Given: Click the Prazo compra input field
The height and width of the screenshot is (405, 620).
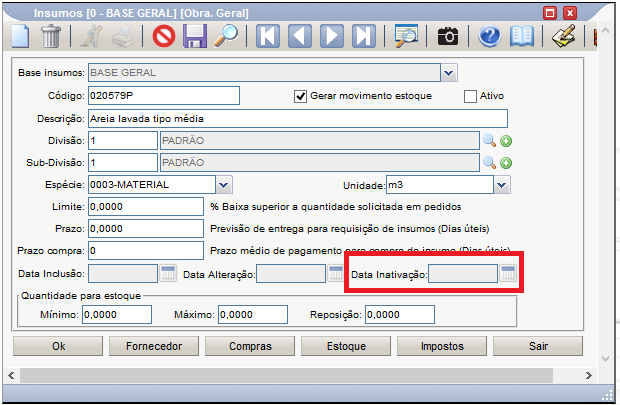Looking at the screenshot, I should (x=146, y=251).
